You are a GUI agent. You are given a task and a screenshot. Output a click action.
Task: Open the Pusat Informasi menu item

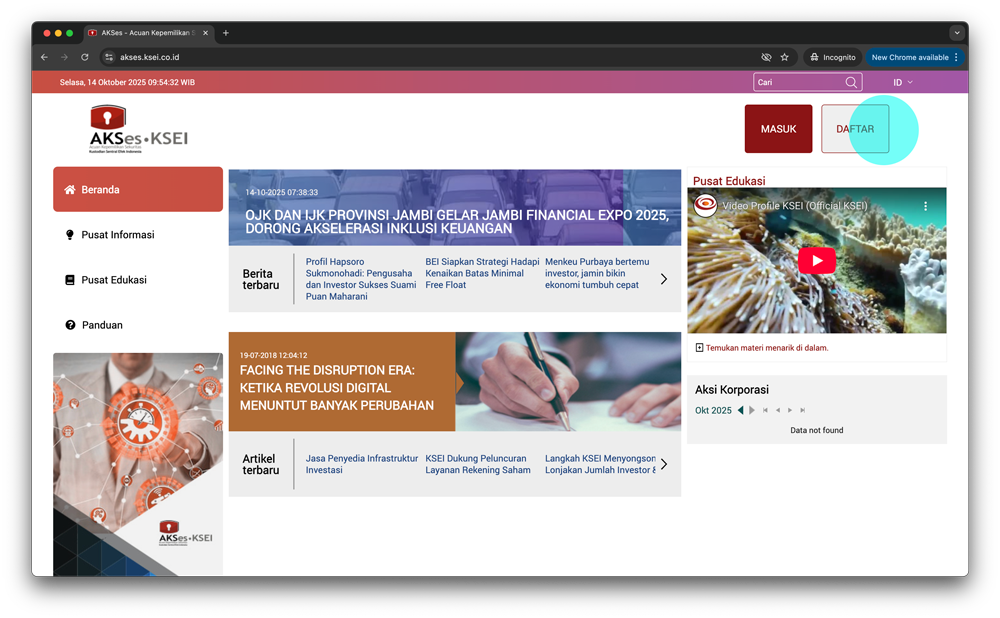(117, 235)
